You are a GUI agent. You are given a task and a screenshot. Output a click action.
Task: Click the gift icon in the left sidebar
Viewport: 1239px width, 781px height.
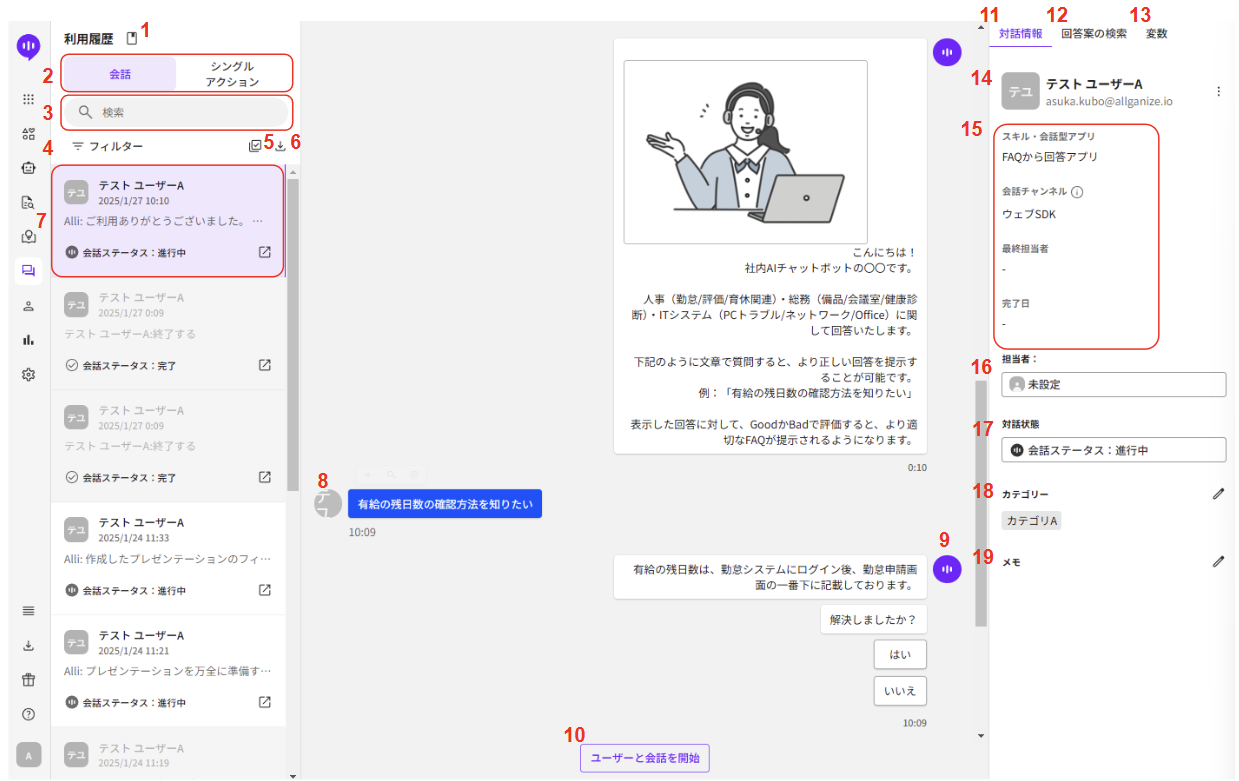coord(28,680)
